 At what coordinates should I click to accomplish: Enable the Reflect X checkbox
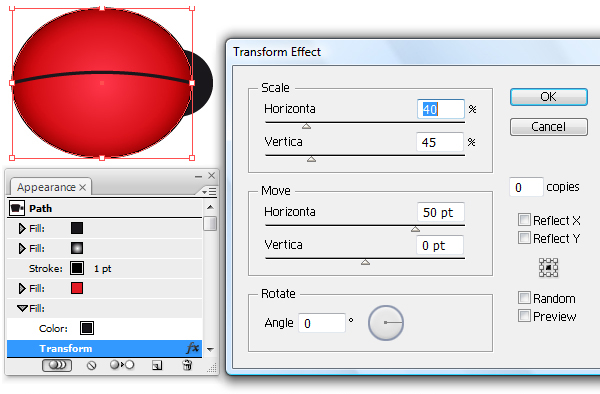[524, 220]
